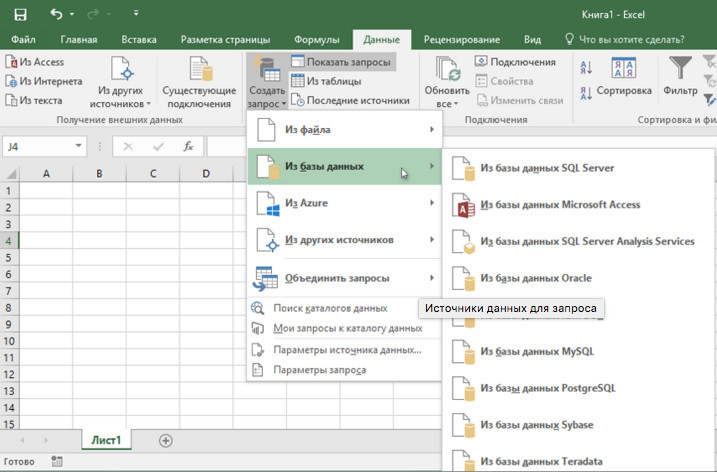Click the Name Box showing J4

point(40,146)
